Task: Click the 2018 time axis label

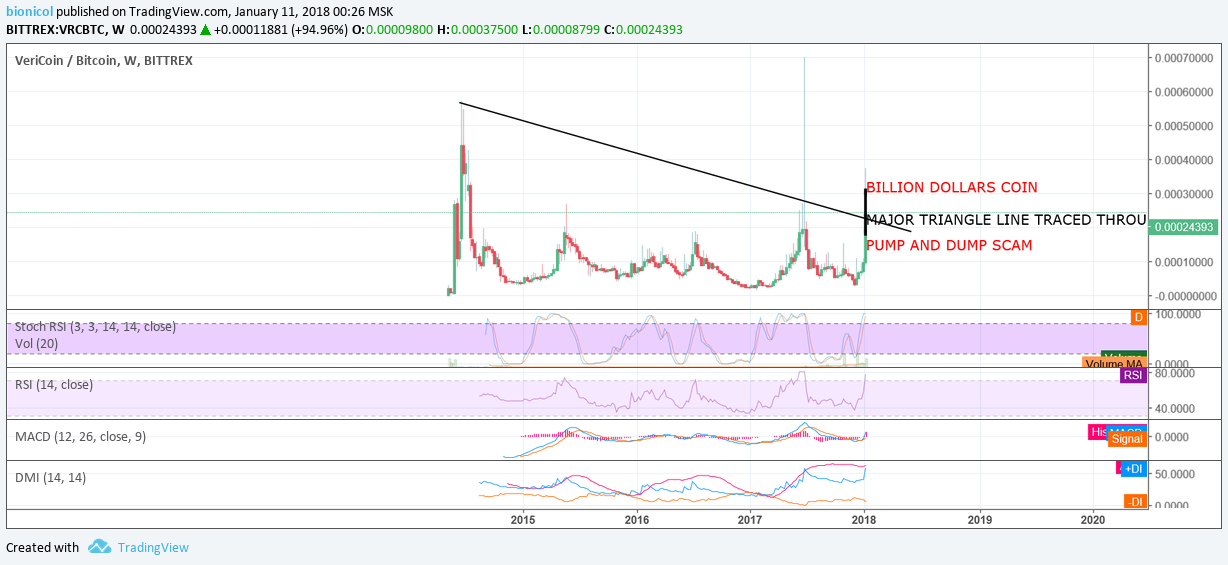Action: (x=865, y=519)
